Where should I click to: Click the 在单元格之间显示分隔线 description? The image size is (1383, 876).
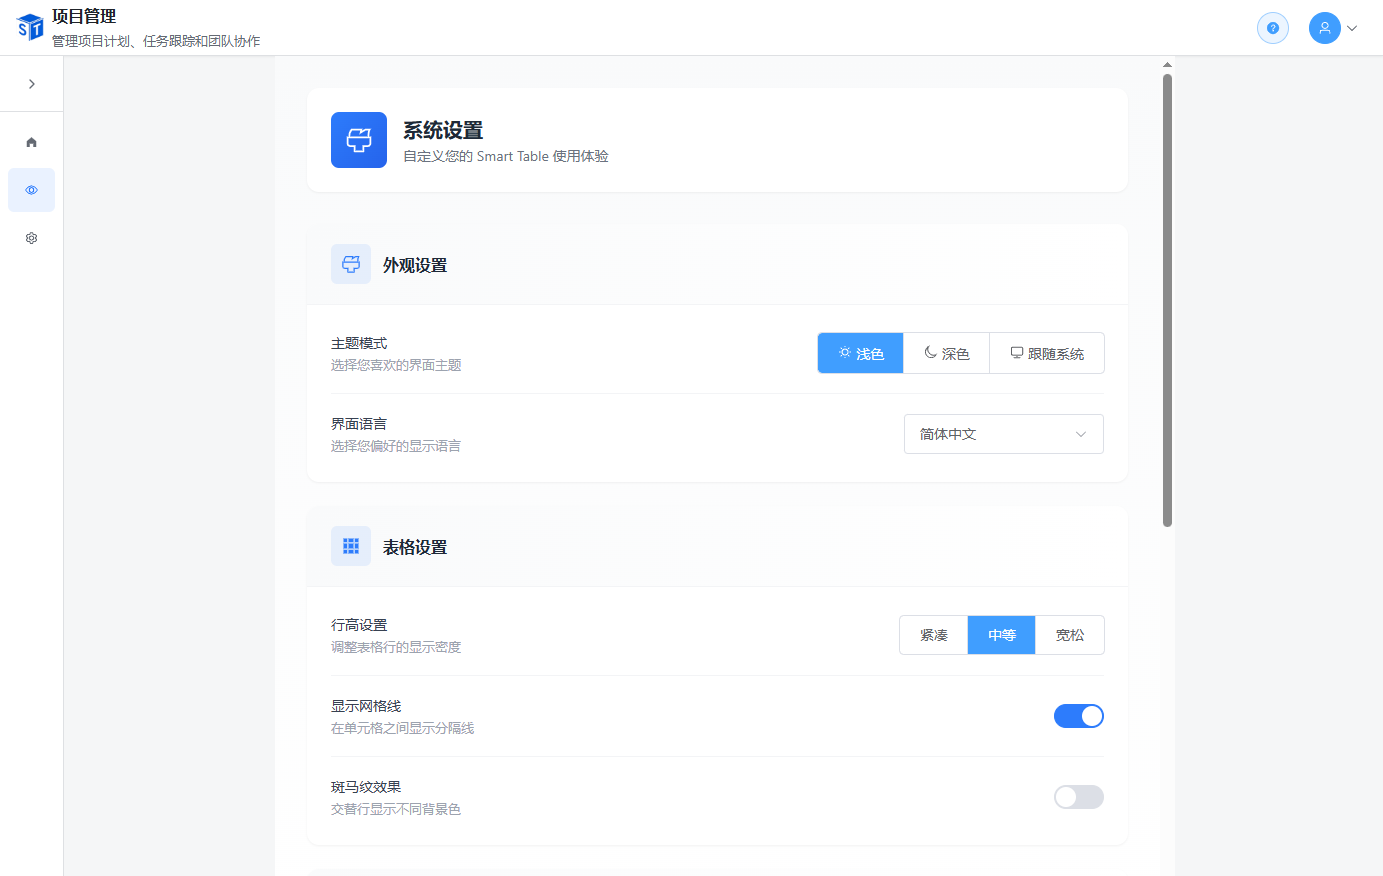(403, 728)
